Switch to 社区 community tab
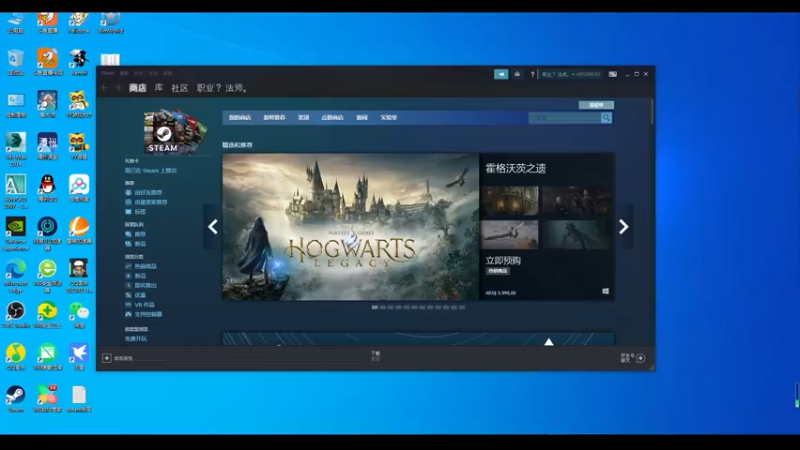This screenshot has height=450, width=800. [180, 88]
